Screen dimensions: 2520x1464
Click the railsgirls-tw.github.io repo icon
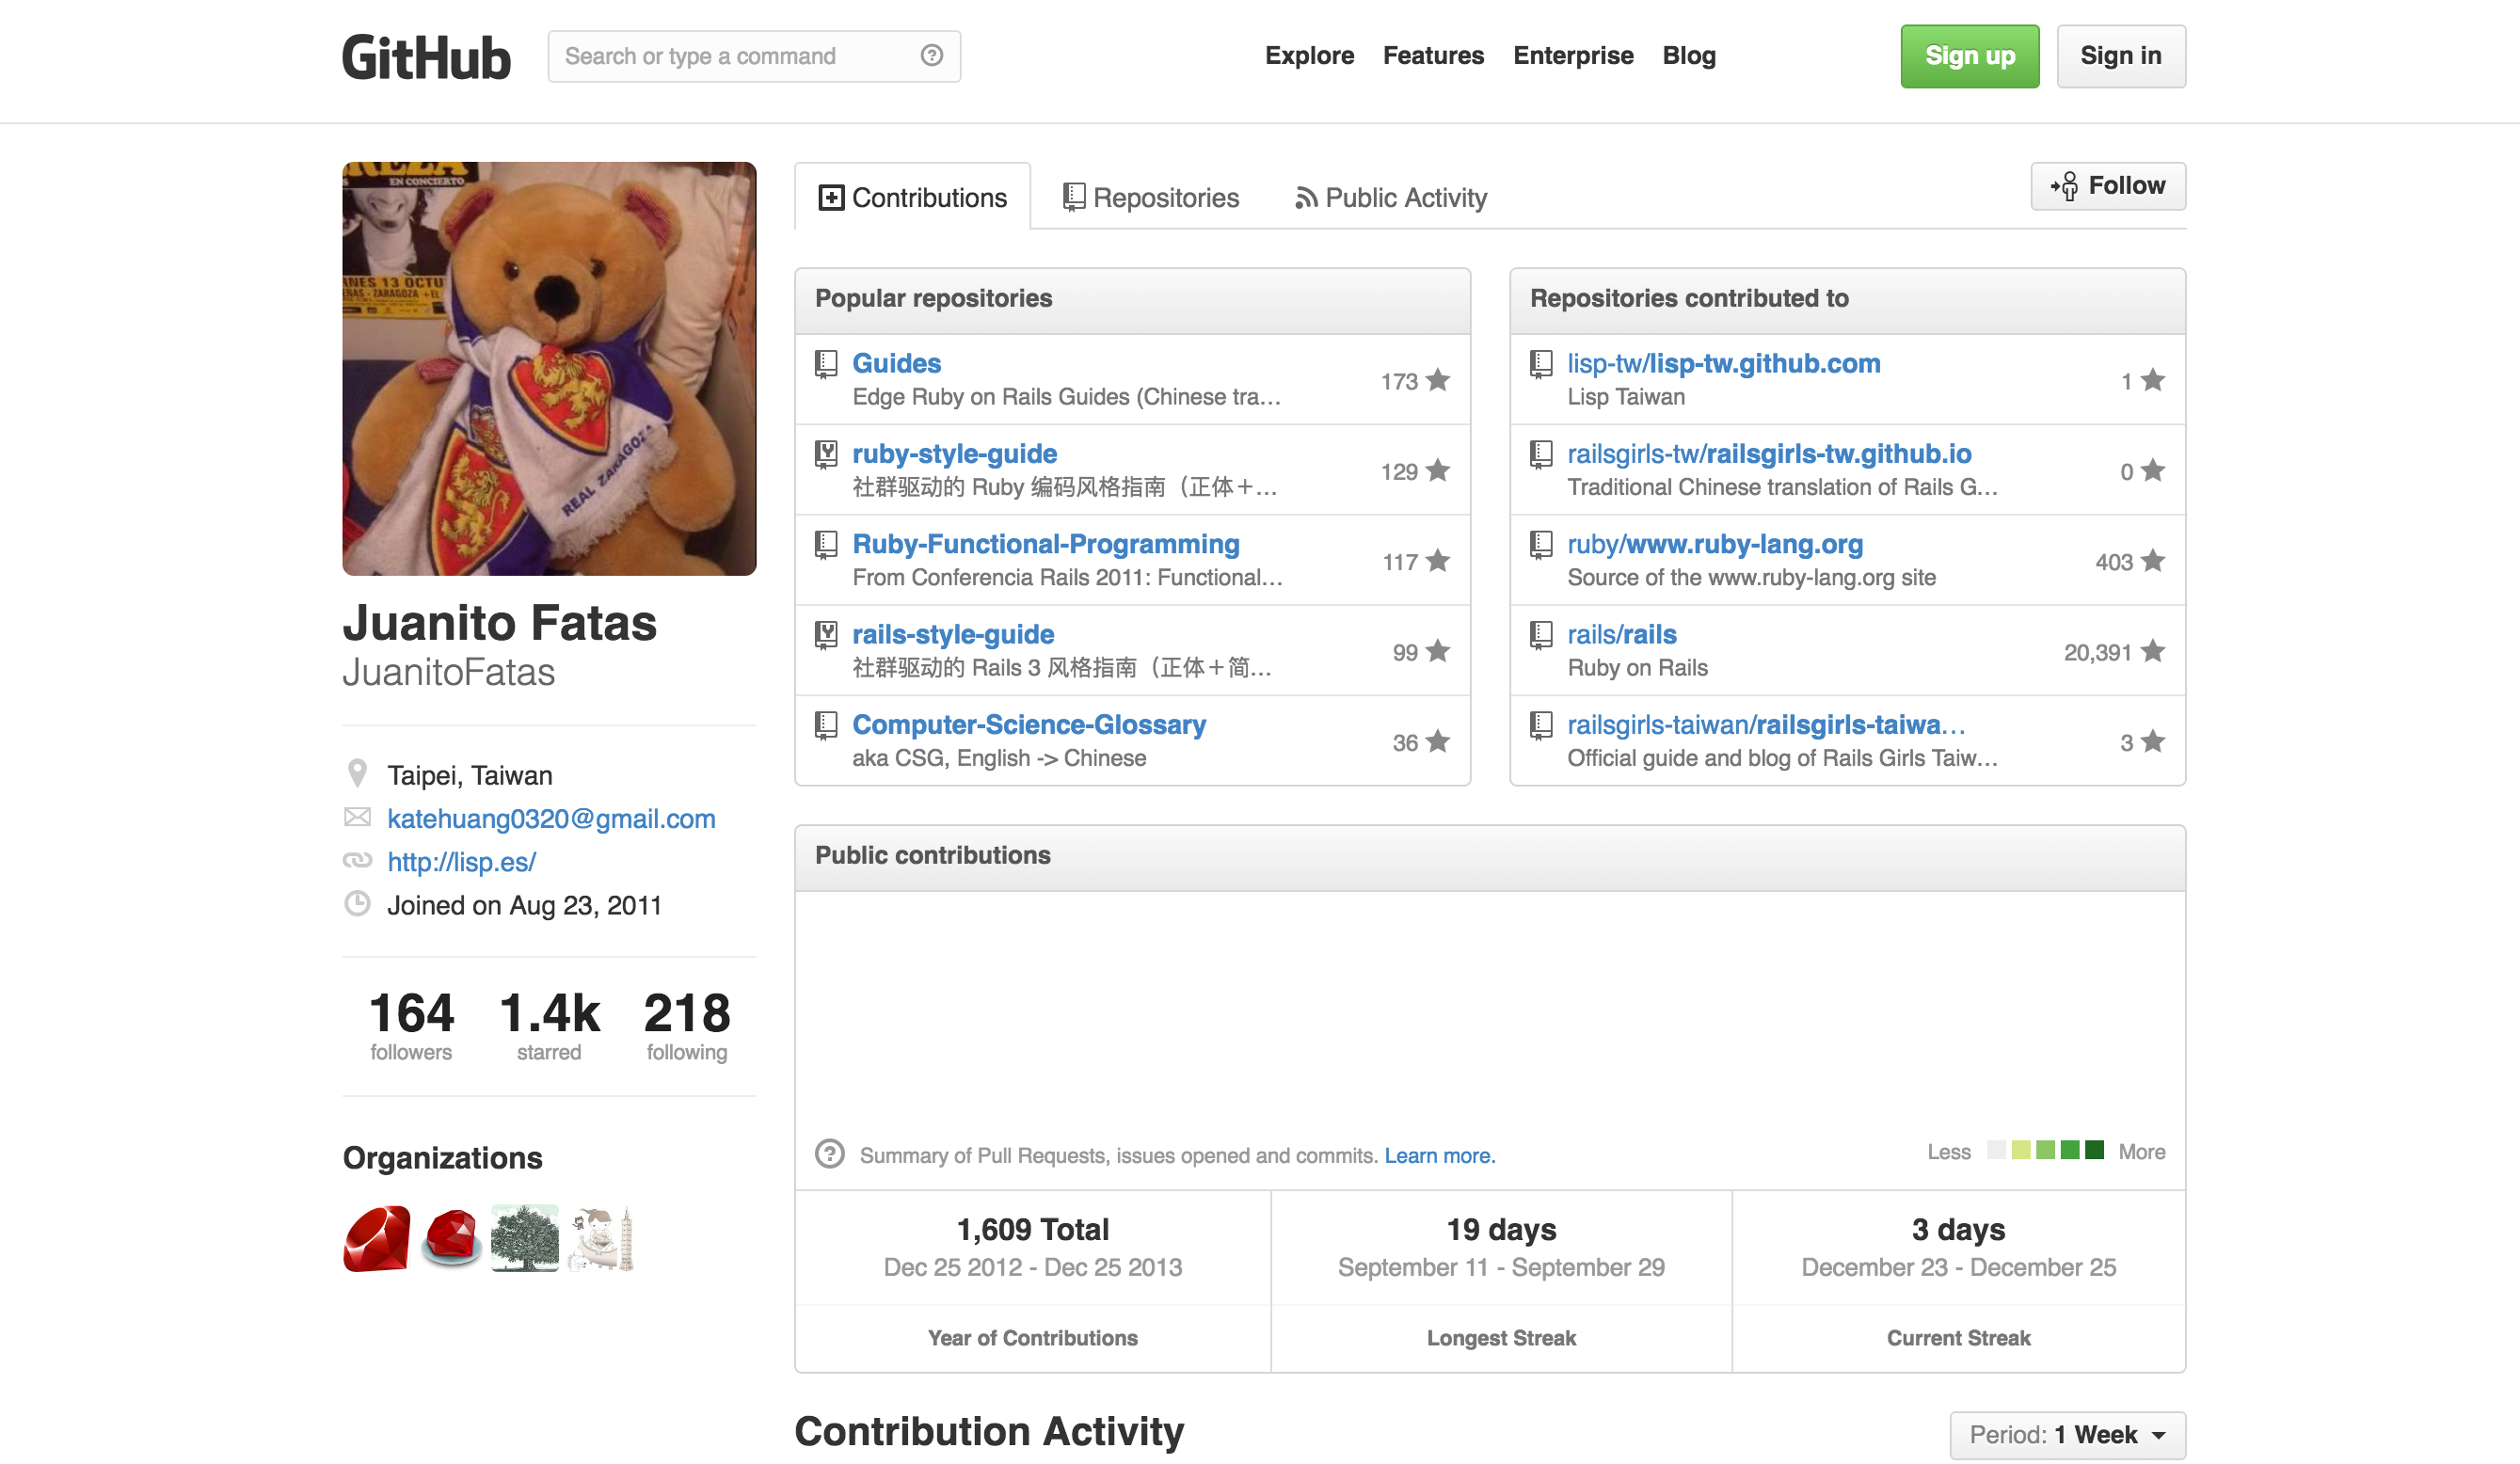click(x=1541, y=454)
